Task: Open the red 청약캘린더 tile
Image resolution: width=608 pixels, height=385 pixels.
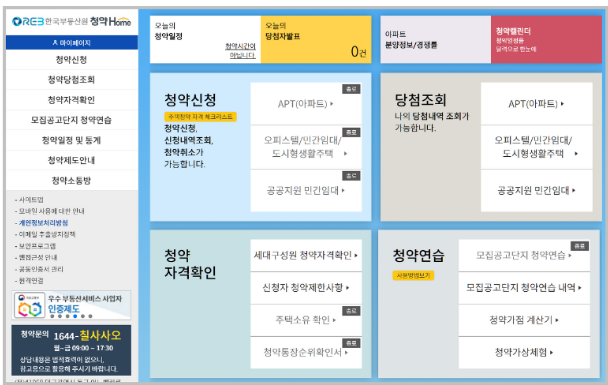Action: [546, 40]
